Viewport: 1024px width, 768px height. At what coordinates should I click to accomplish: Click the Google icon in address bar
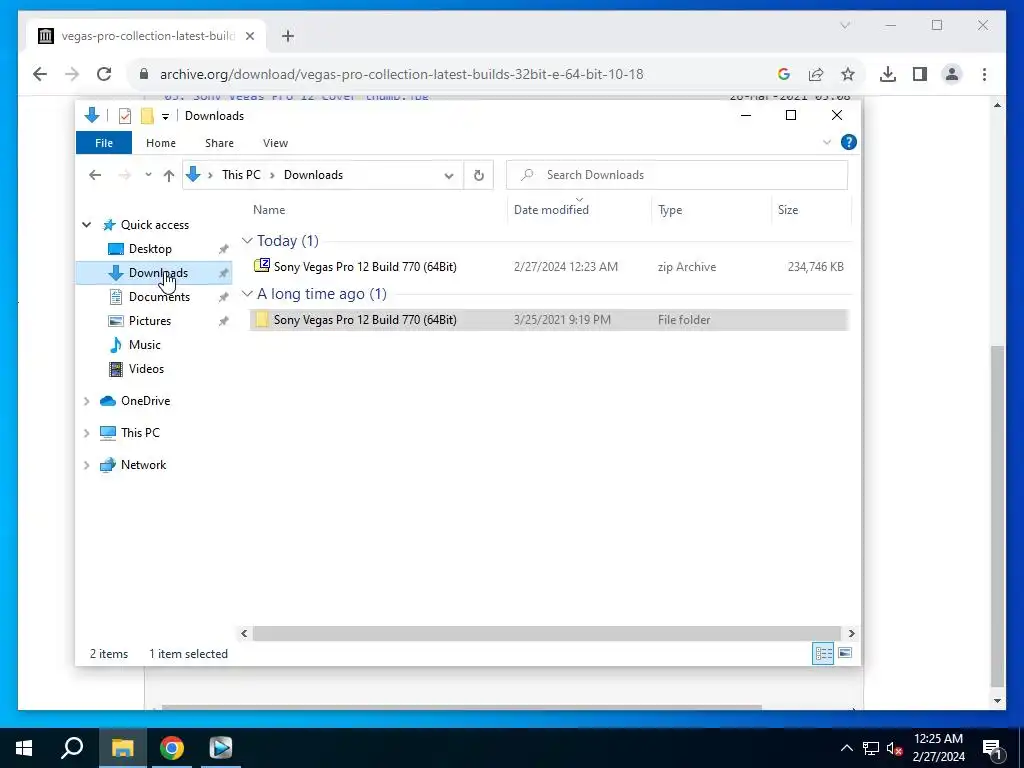coord(784,74)
